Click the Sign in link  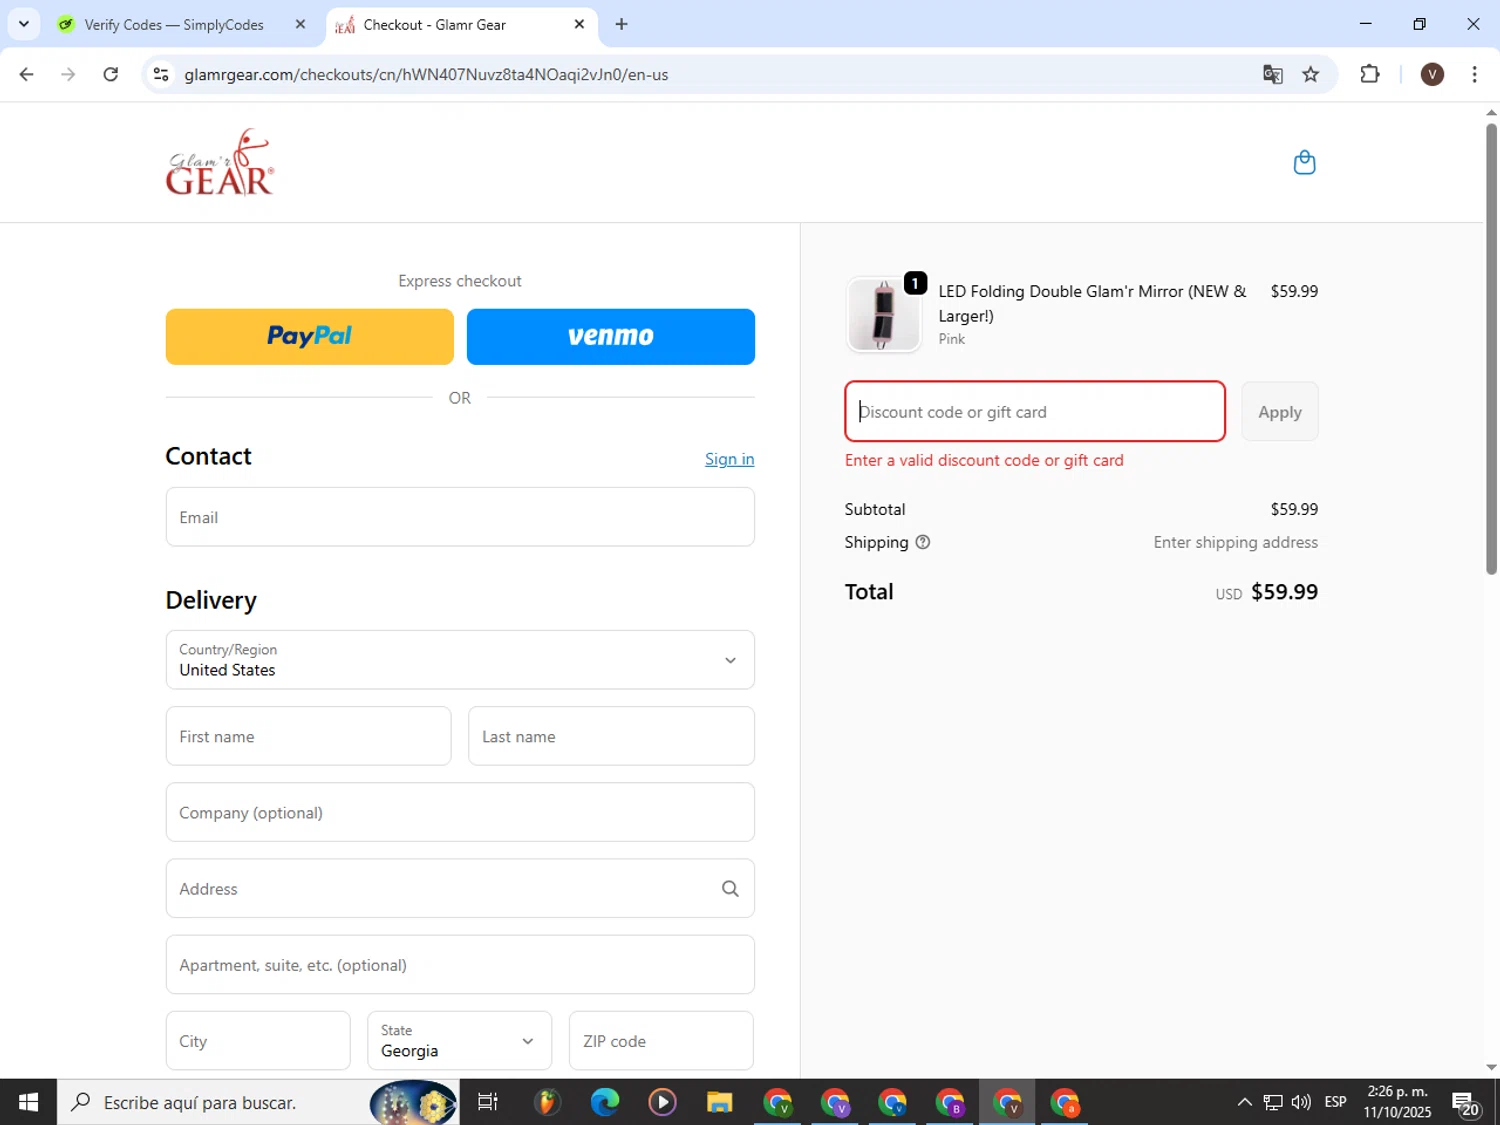(x=729, y=459)
